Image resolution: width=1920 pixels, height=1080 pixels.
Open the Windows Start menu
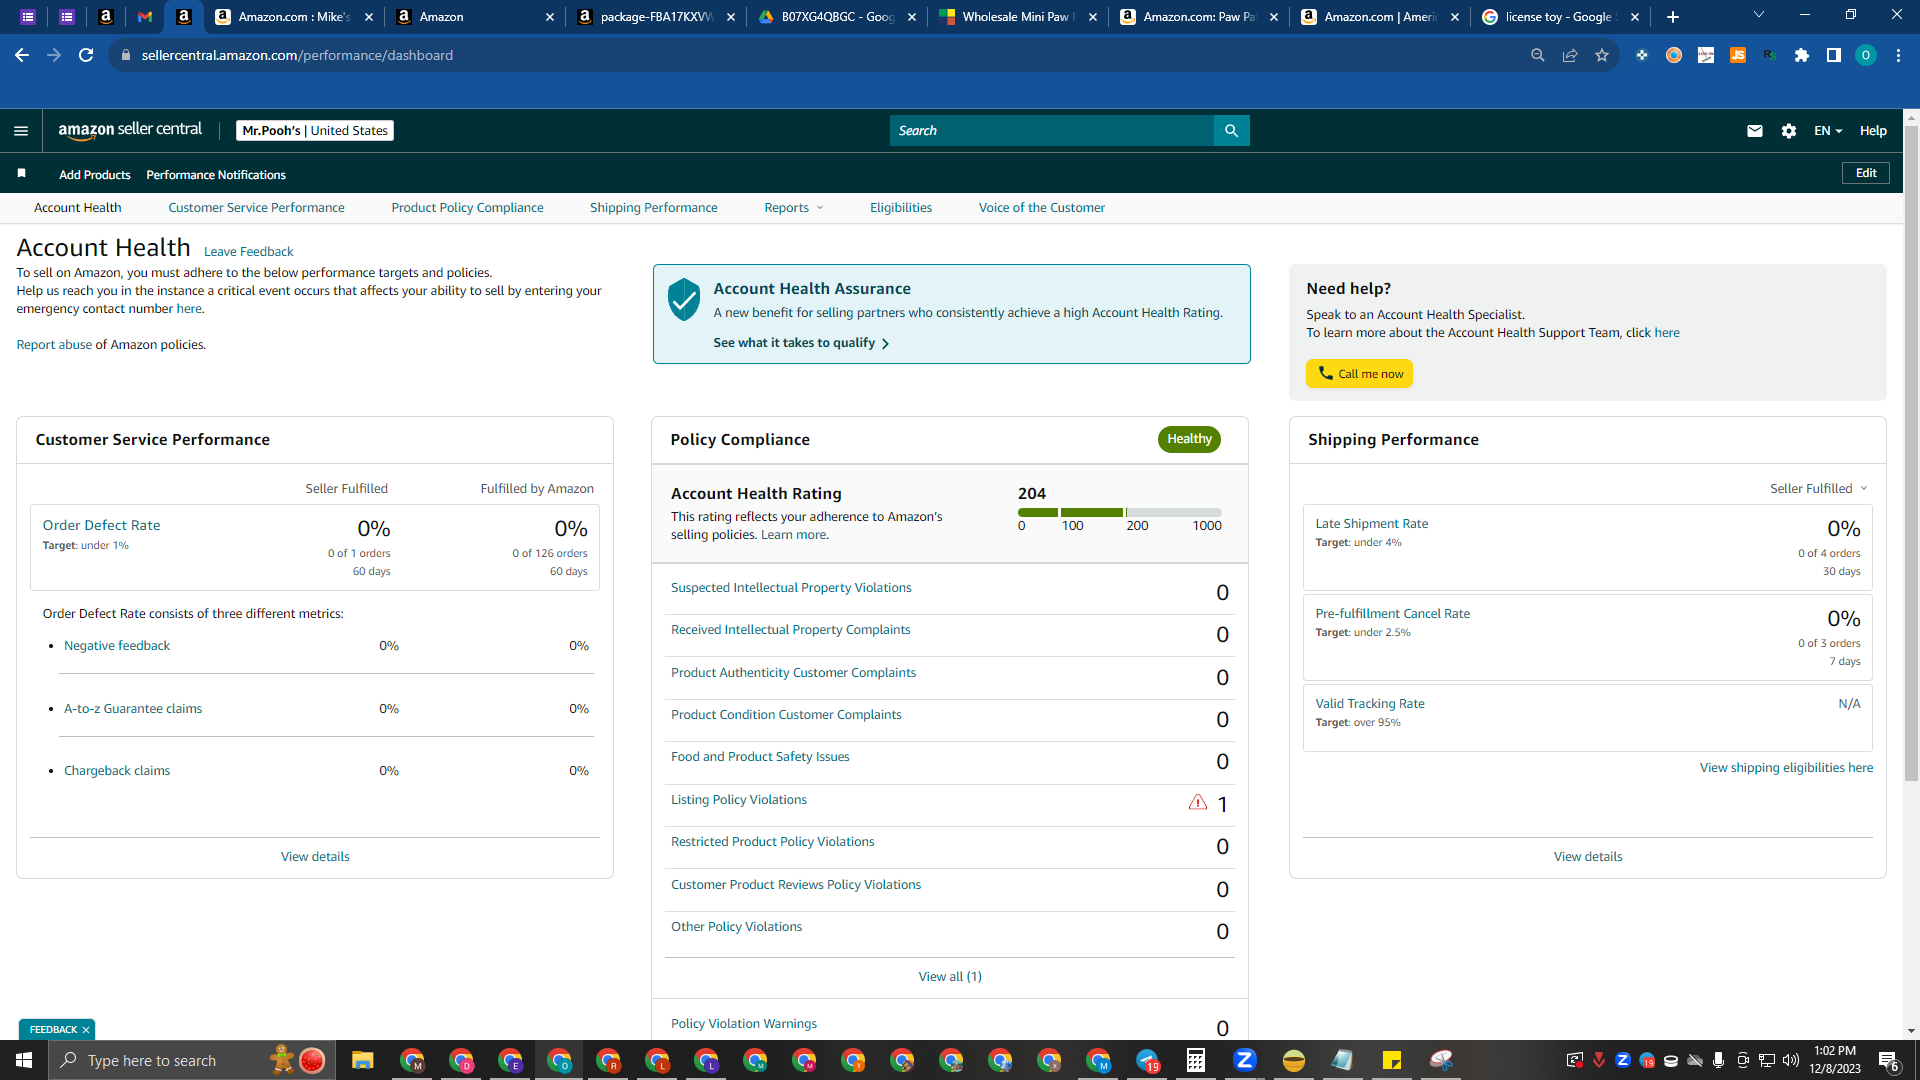24,1060
